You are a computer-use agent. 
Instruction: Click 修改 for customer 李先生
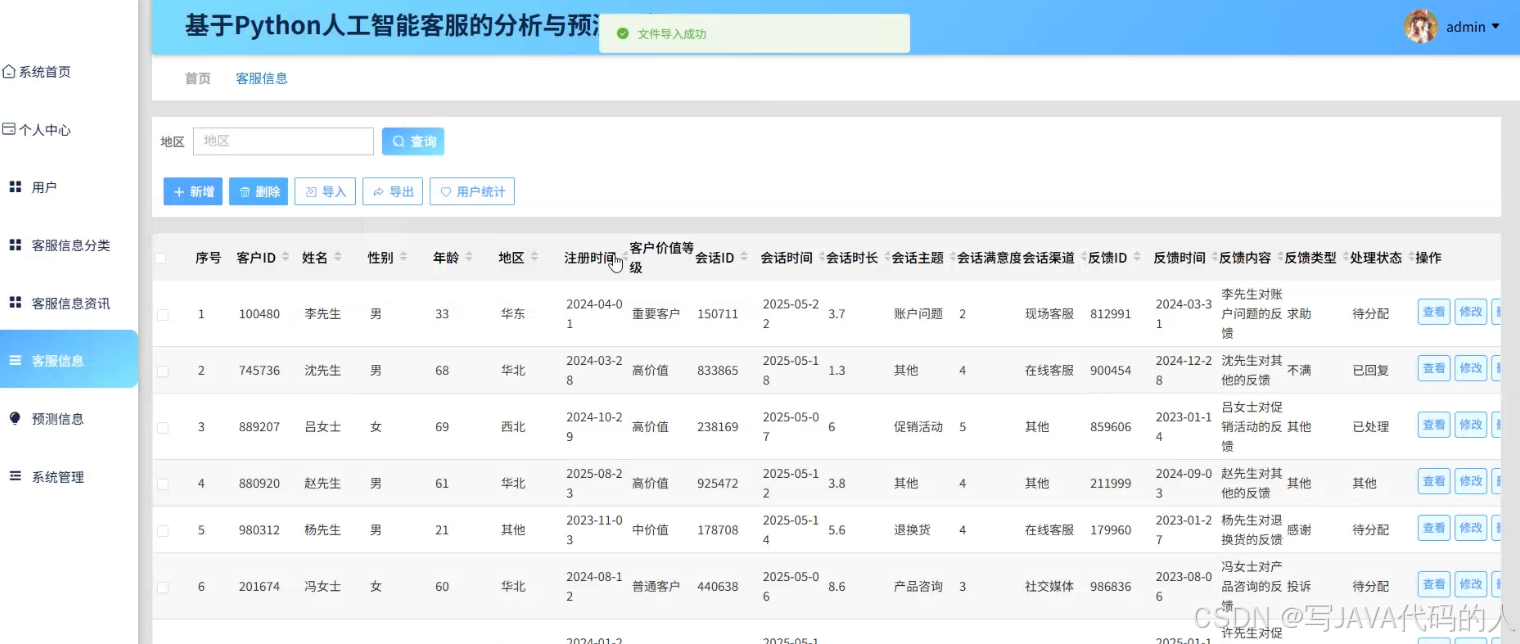[x=1471, y=312]
